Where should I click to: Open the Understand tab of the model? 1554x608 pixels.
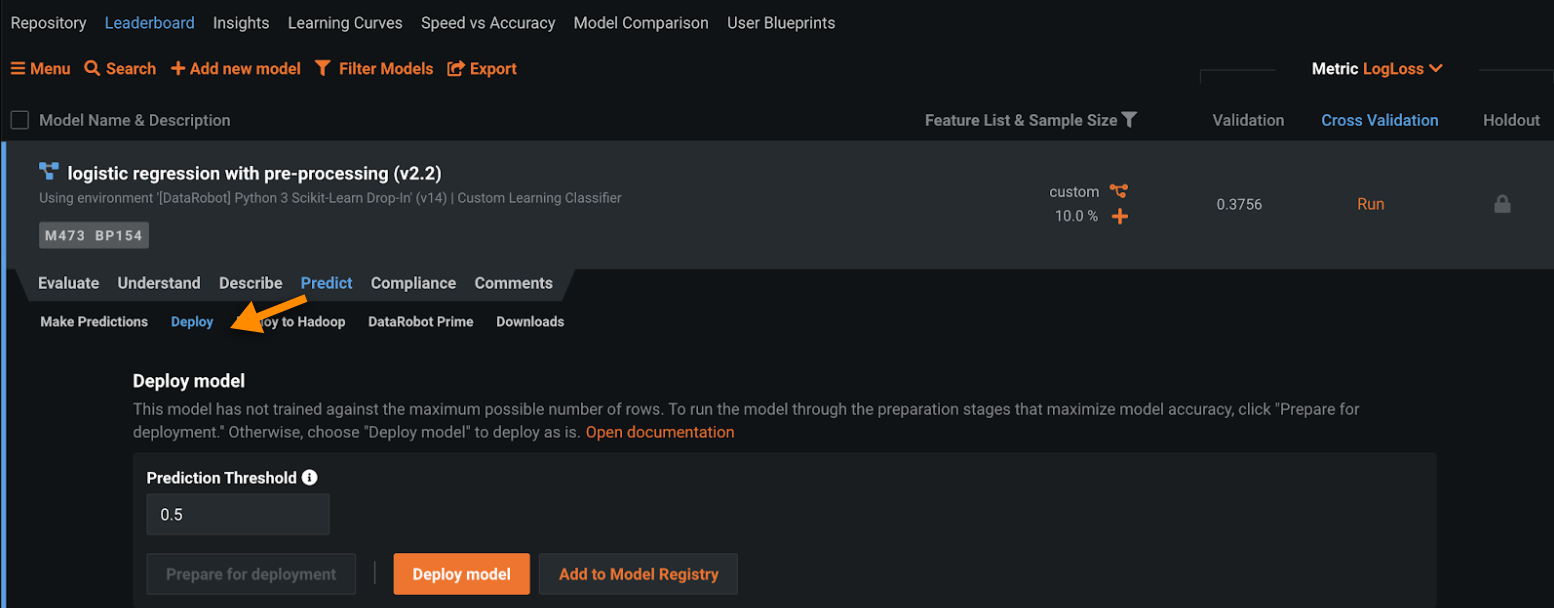[159, 283]
